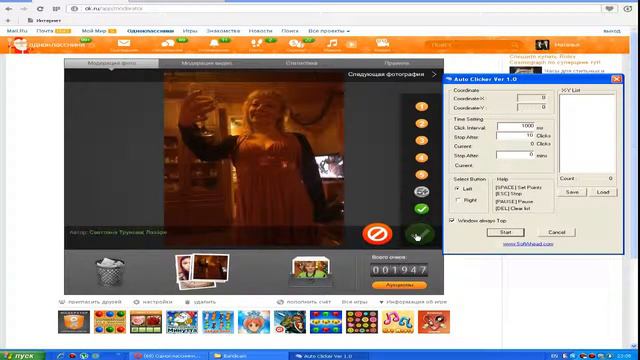Open the notifications bell icon

(x=214, y=44)
